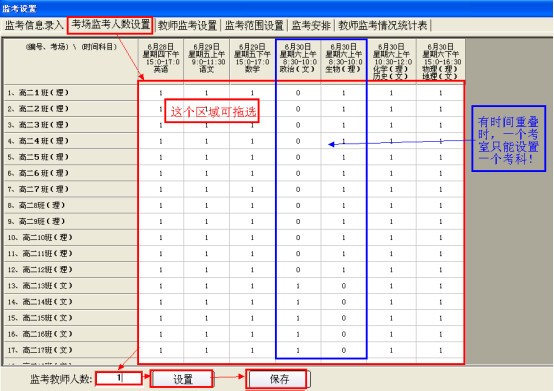Click the 政治(文) column header
The image size is (554, 391).
[x=298, y=60]
